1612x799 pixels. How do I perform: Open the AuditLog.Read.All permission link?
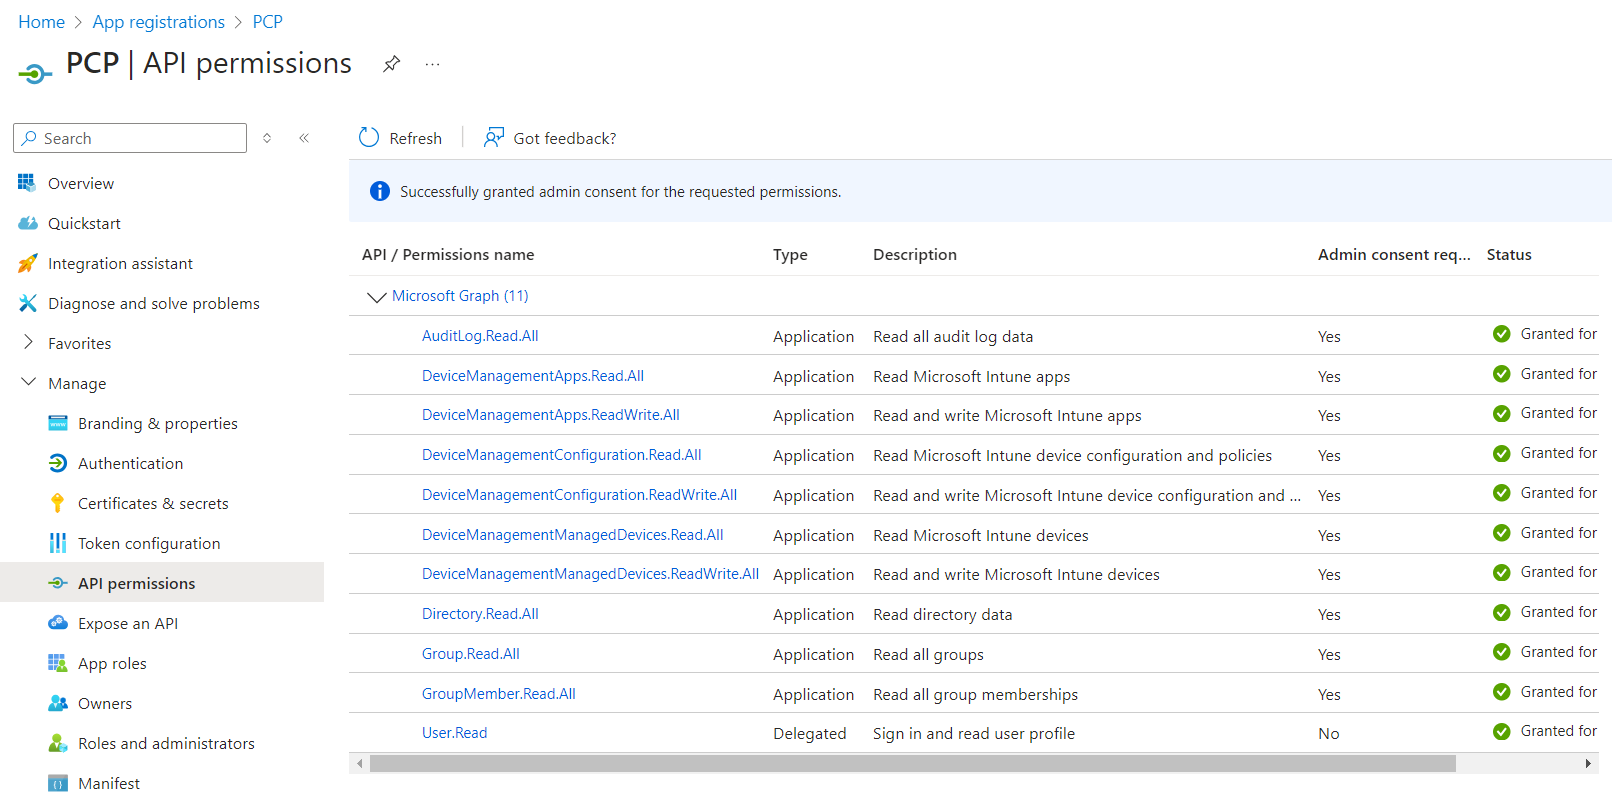[x=480, y=336]
